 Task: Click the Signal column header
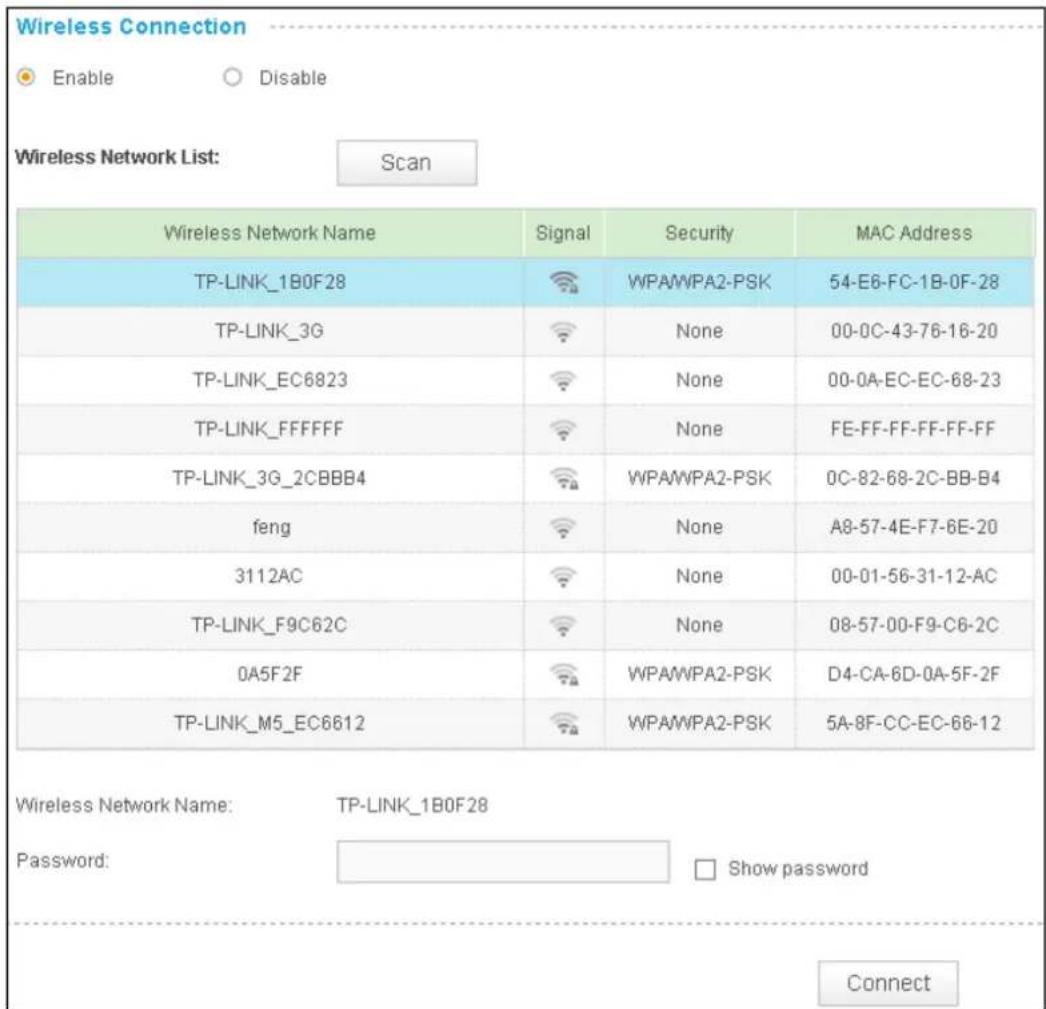pyautogui.click(x=563, y=233)
